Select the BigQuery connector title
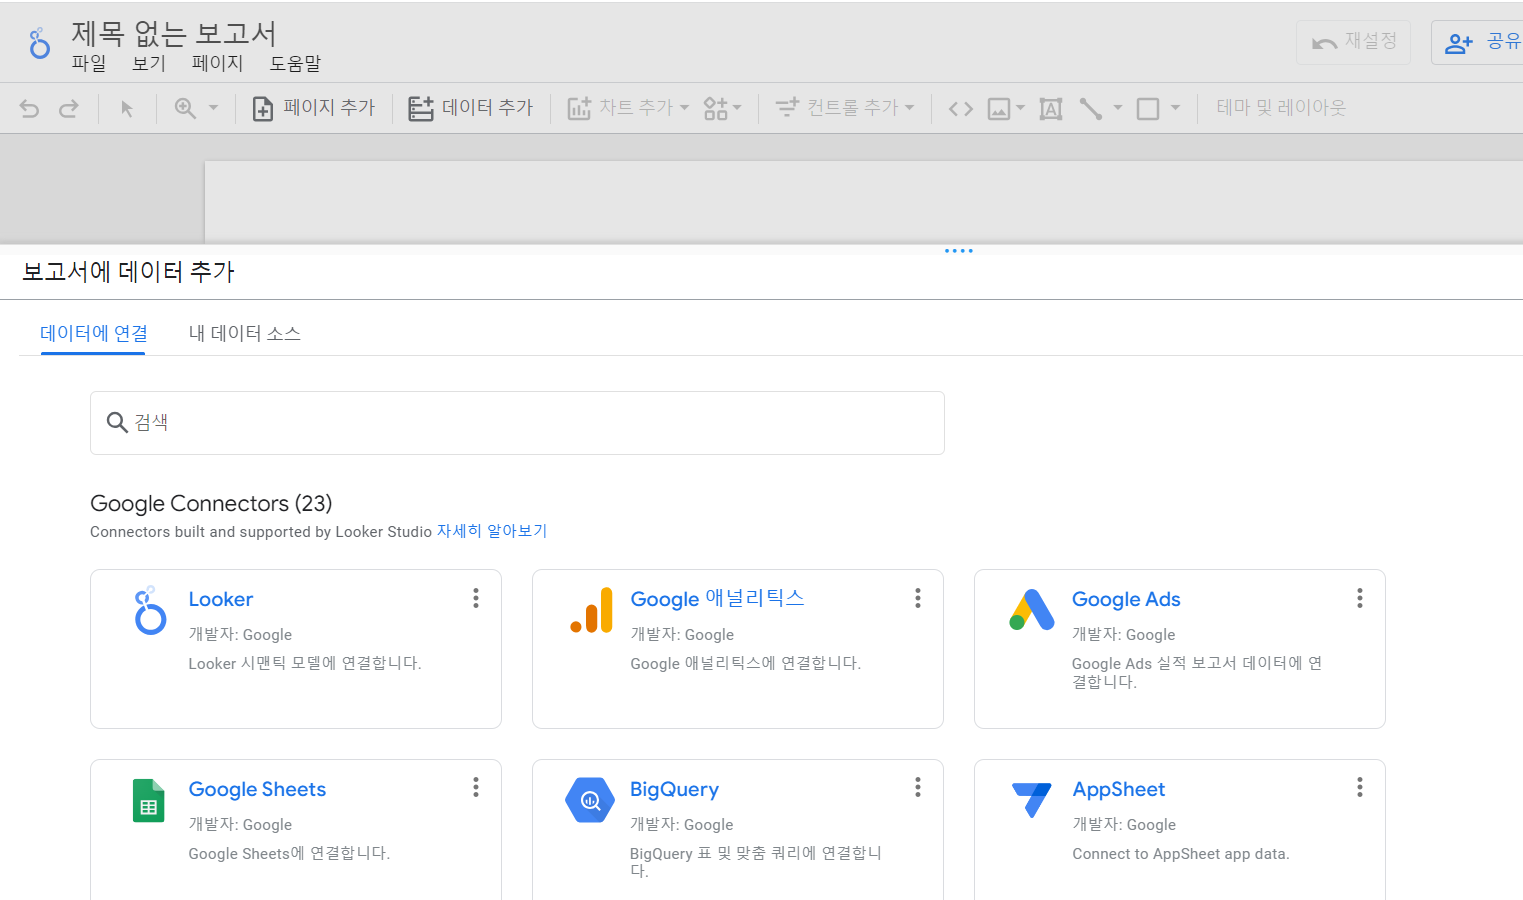Viewport: 1523px width, 900px height. 674,789
